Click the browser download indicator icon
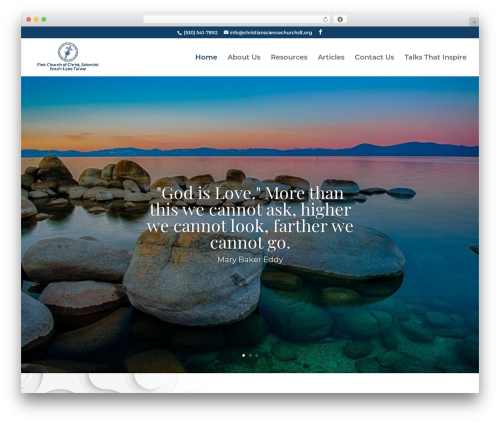 [340, 19]
